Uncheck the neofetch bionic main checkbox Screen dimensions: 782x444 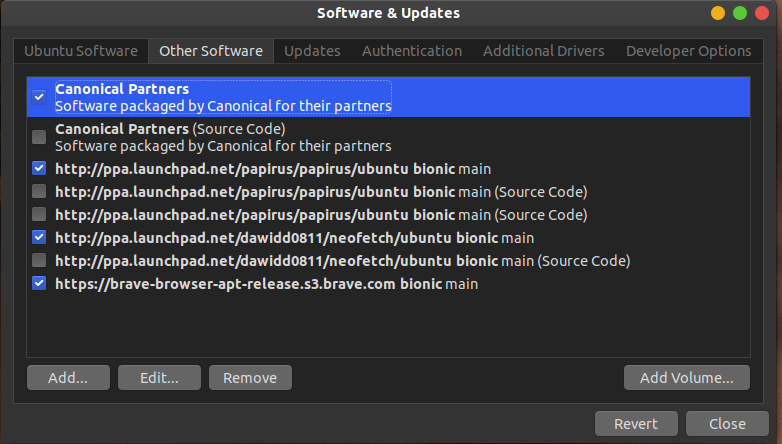tap(39, 237)
